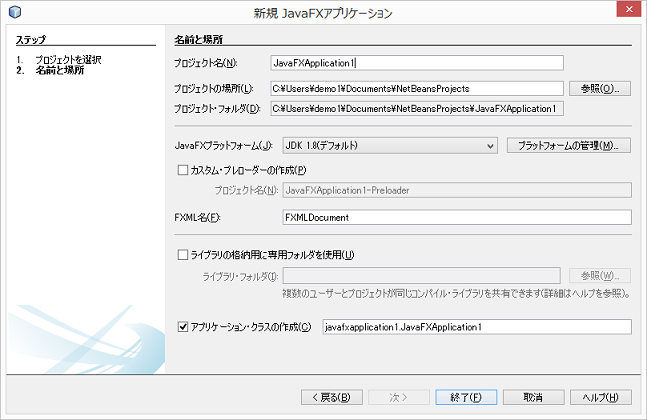Click the library sharing hint text 複数のユーザーとプロジェクト

point(456,293)
